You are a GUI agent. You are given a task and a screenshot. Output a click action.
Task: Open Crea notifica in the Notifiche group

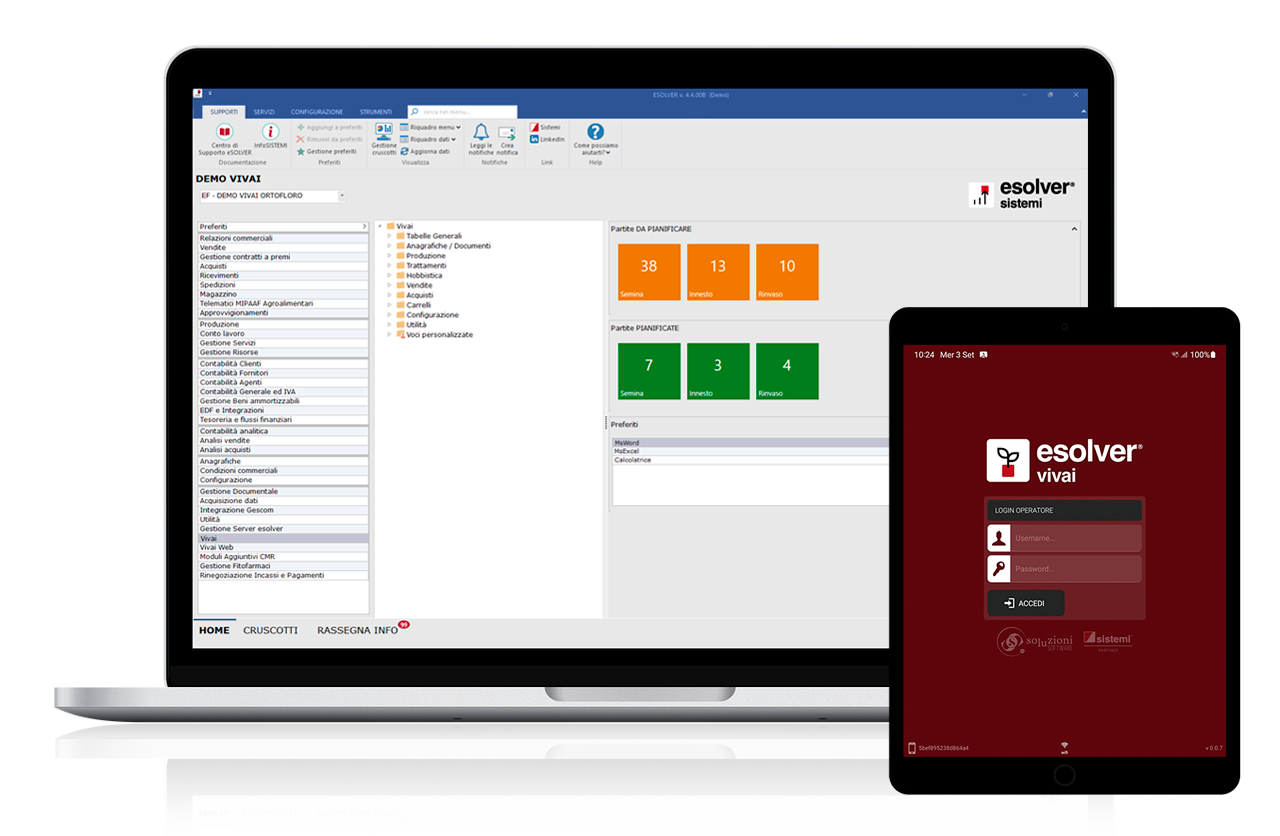(x=505, y=132)
